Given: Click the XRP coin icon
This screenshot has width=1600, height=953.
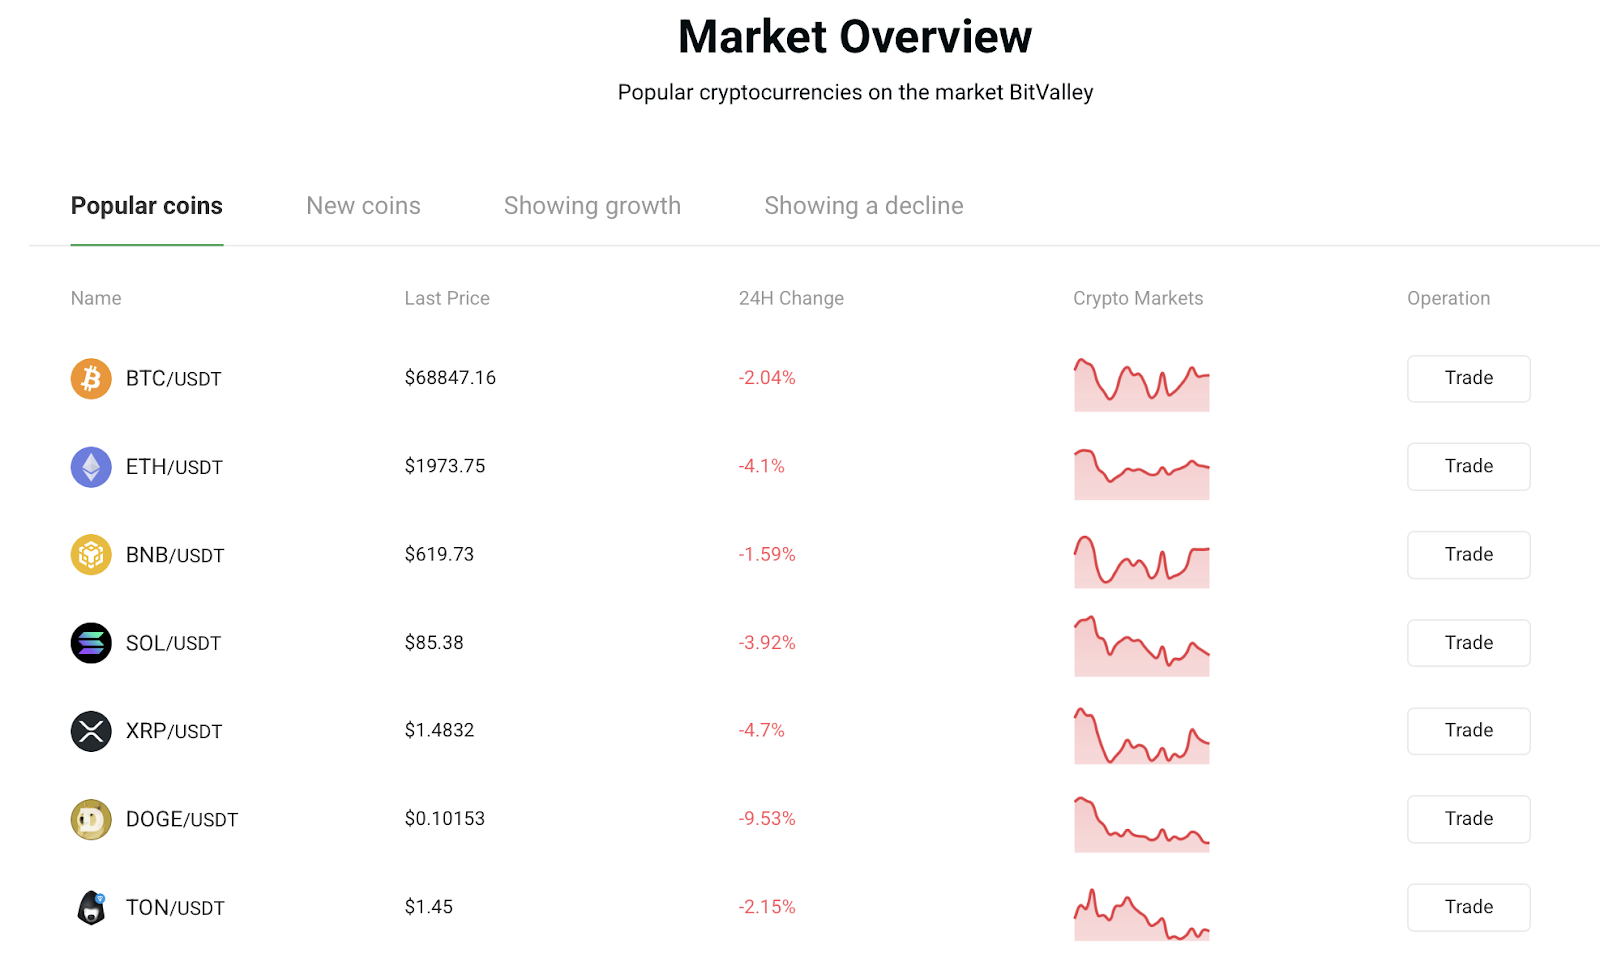Looking at the screenshot, I should tap(91, 731).
